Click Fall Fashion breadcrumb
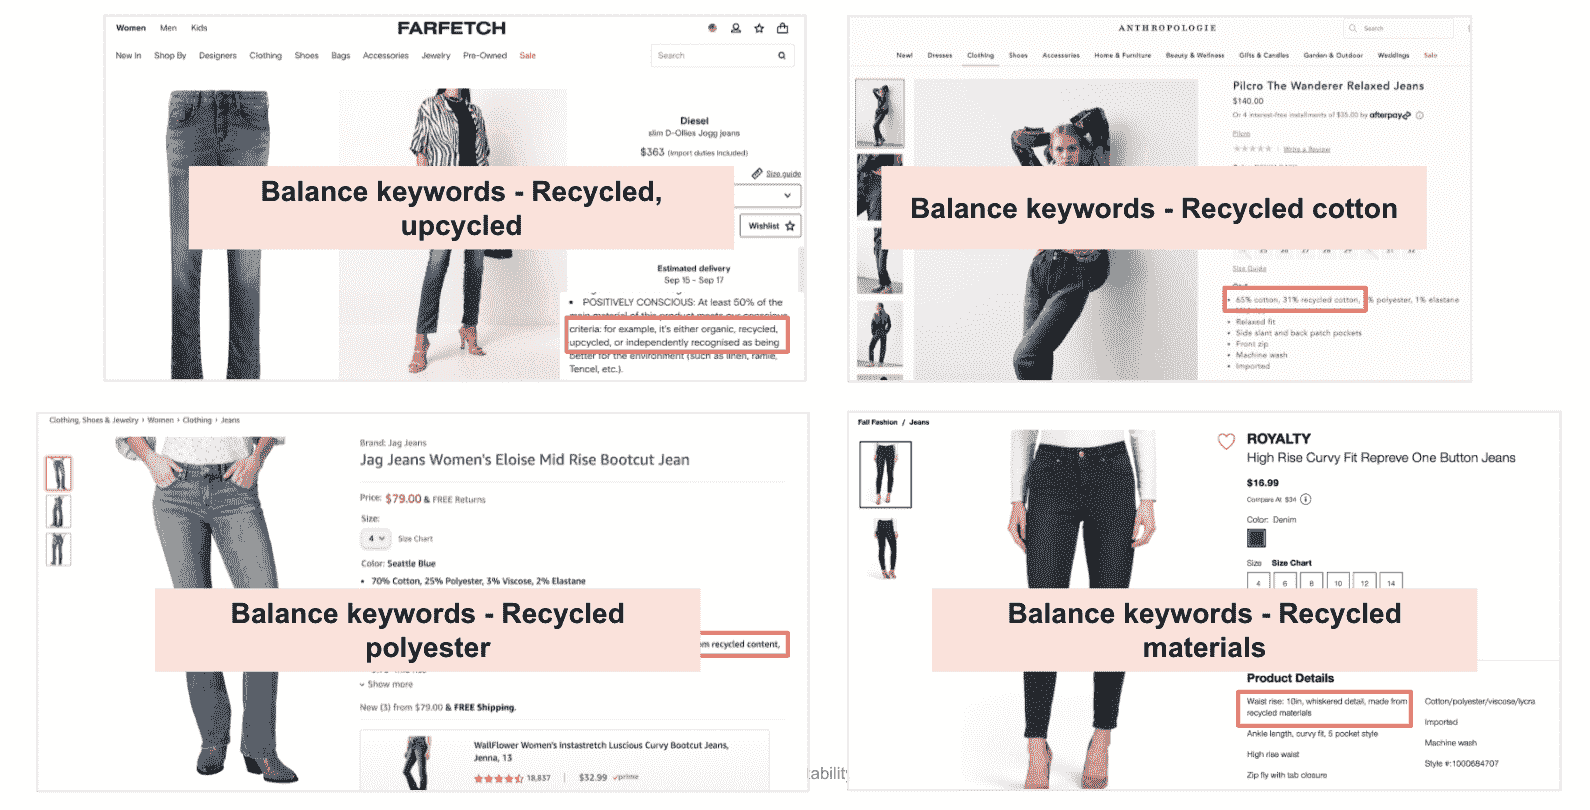 pos(878,423)
